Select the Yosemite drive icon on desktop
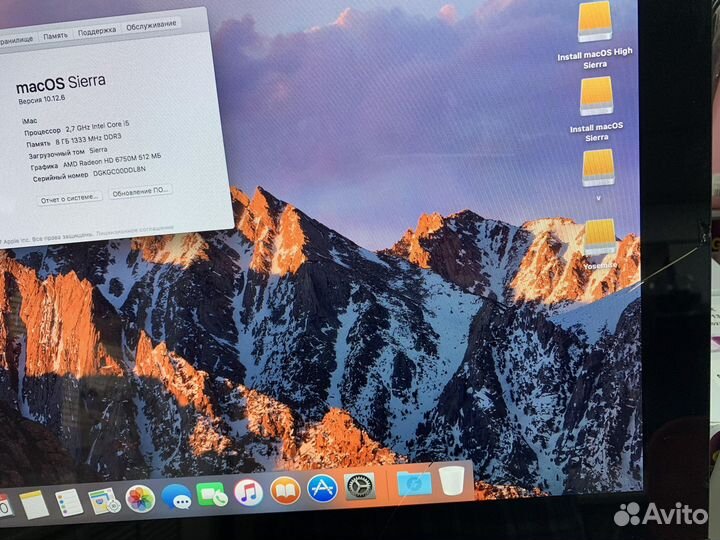Image resolution: width=720 pixels, height=540 pixels. [x=599, y=237]
